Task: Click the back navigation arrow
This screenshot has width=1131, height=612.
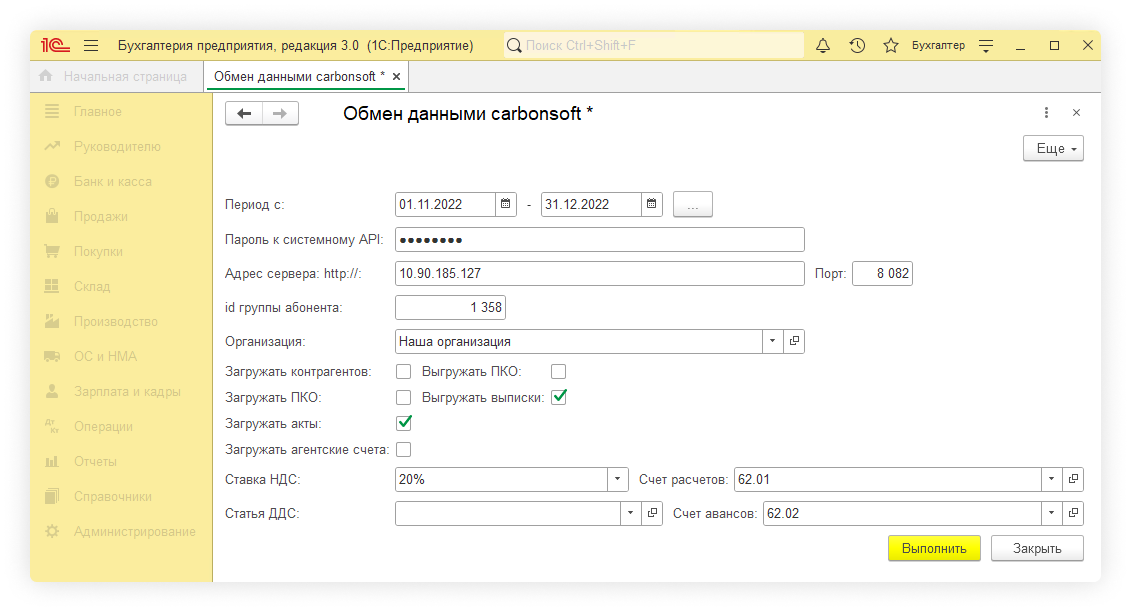Action: point(244,114)
